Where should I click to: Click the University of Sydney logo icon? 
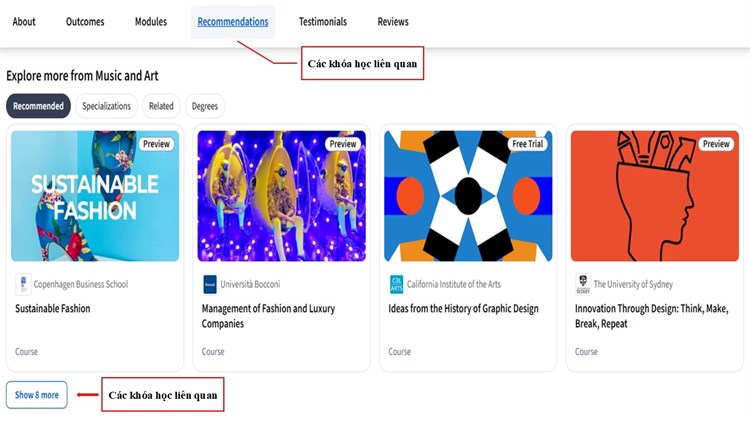pos(583,284)
